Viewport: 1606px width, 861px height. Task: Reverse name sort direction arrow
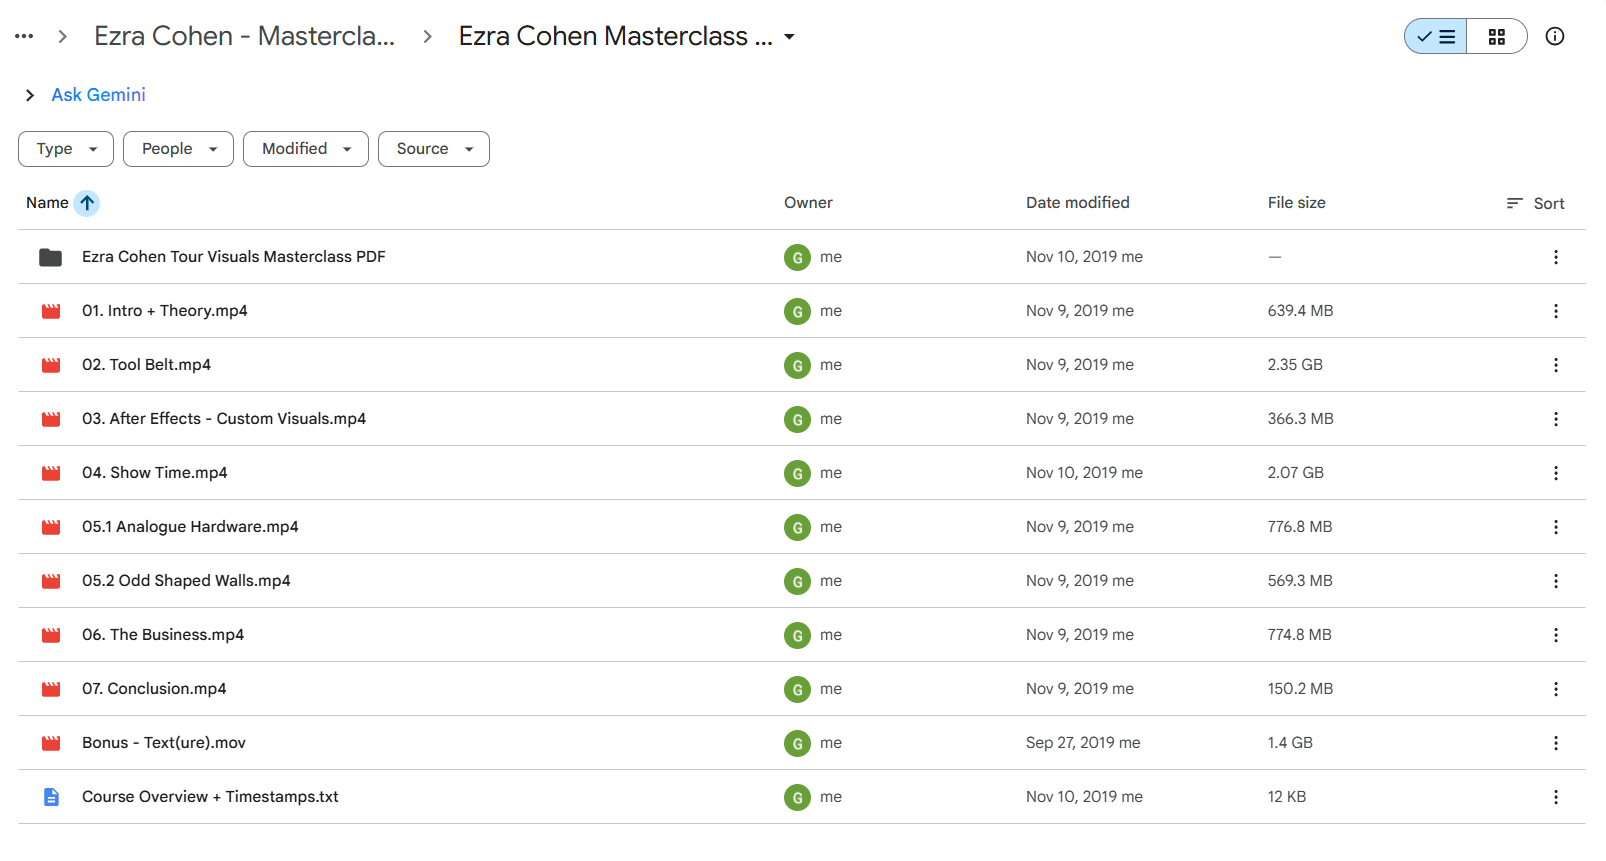click(87, 203)
